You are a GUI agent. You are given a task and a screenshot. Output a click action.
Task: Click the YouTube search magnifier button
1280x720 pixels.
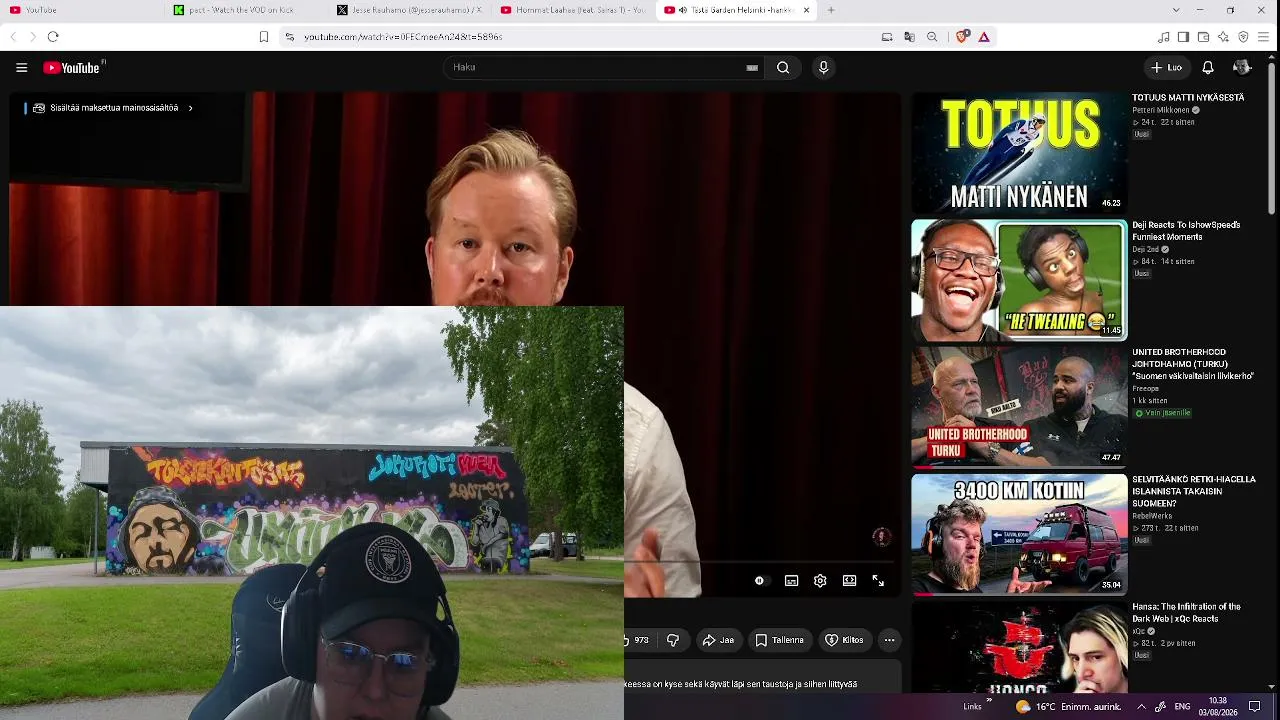point(783,68)
